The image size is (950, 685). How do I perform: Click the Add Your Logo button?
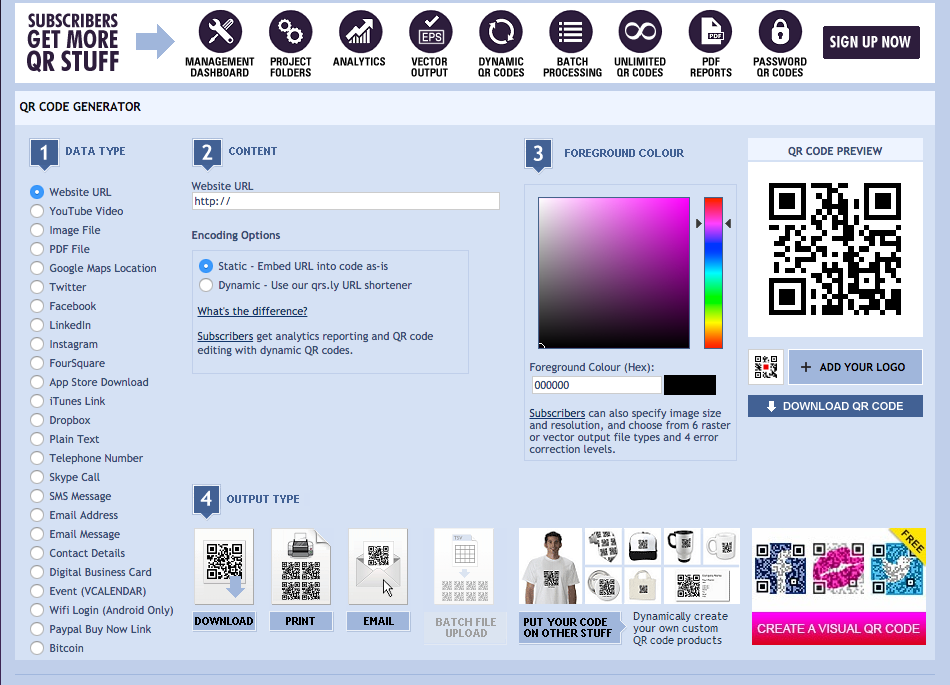tap(855, 367)
